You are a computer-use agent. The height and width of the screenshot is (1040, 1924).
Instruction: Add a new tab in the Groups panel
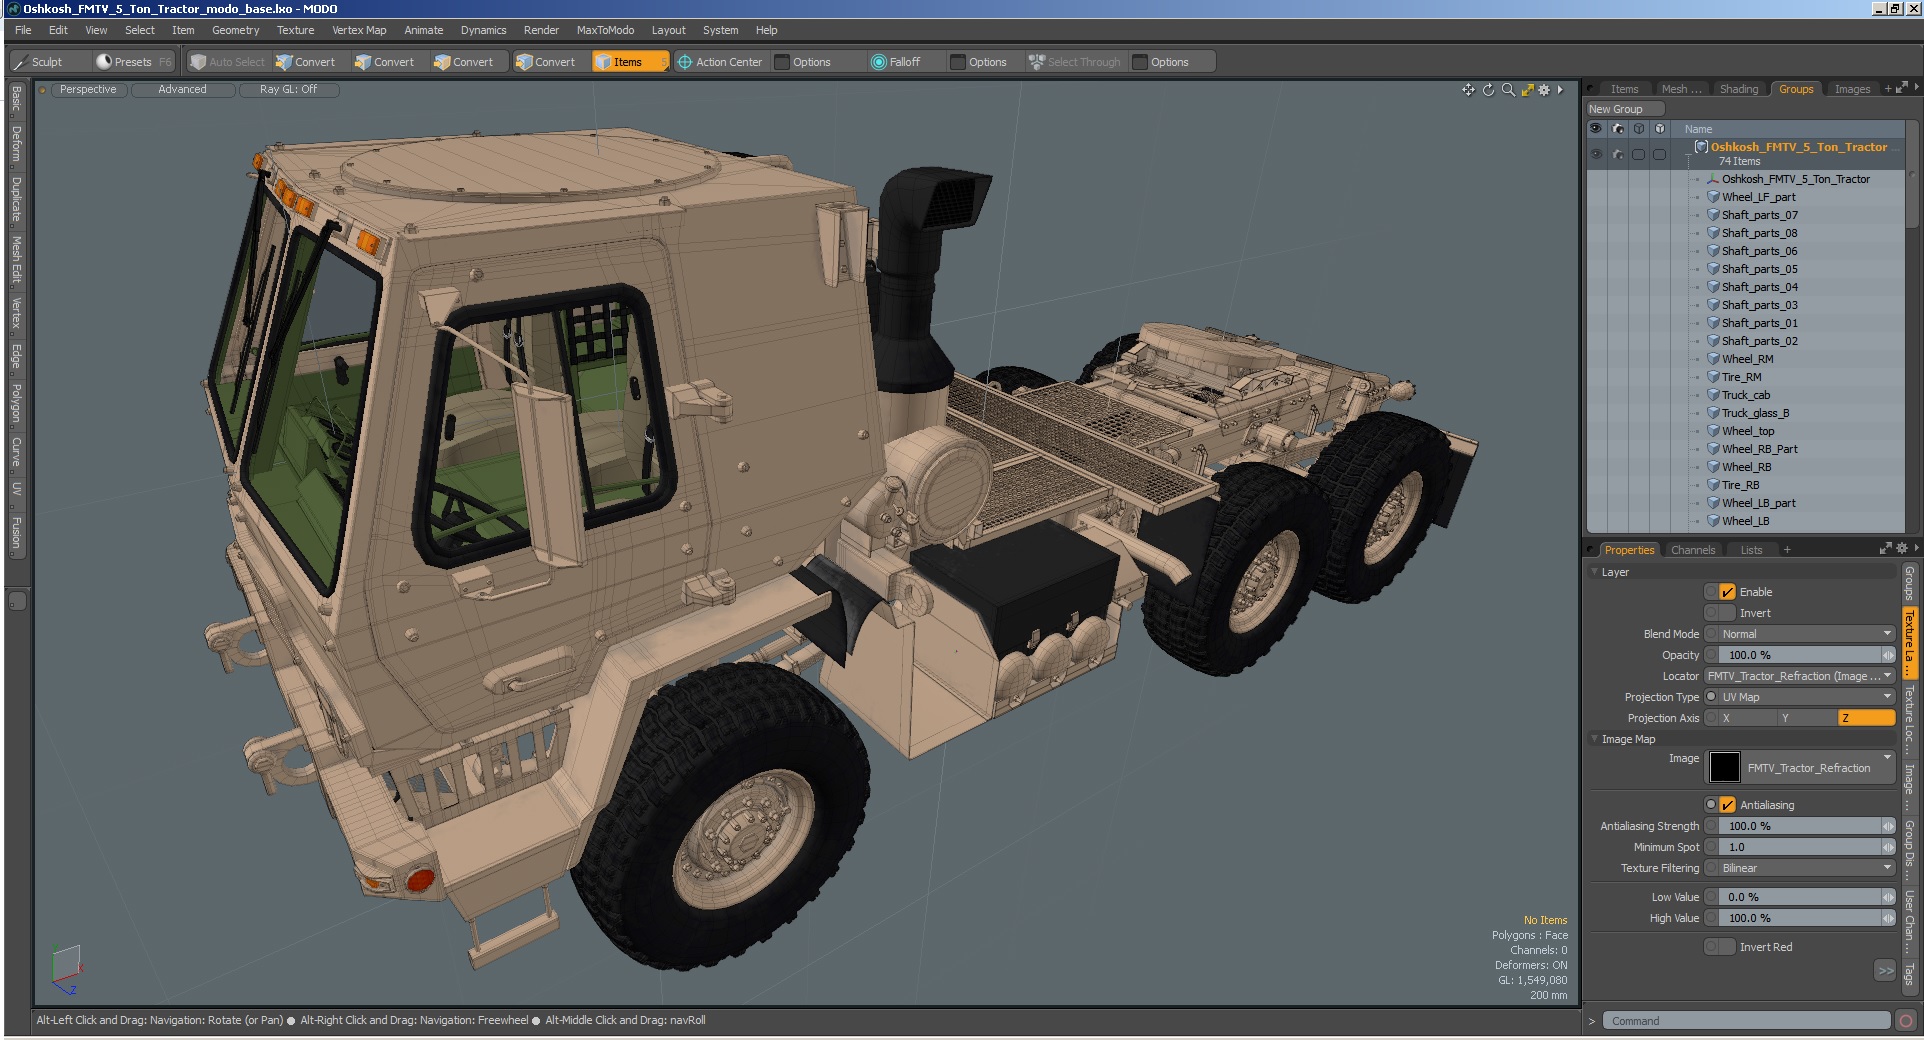(1888, 89)
